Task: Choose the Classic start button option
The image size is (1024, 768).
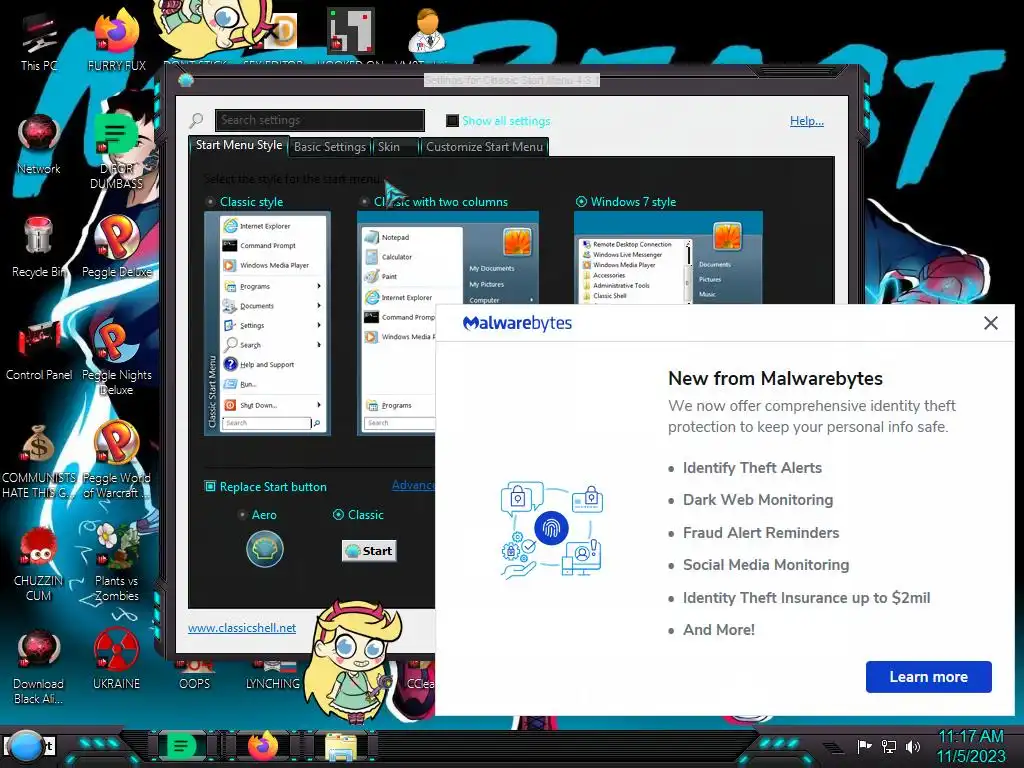Action: [x=338, y=515]
